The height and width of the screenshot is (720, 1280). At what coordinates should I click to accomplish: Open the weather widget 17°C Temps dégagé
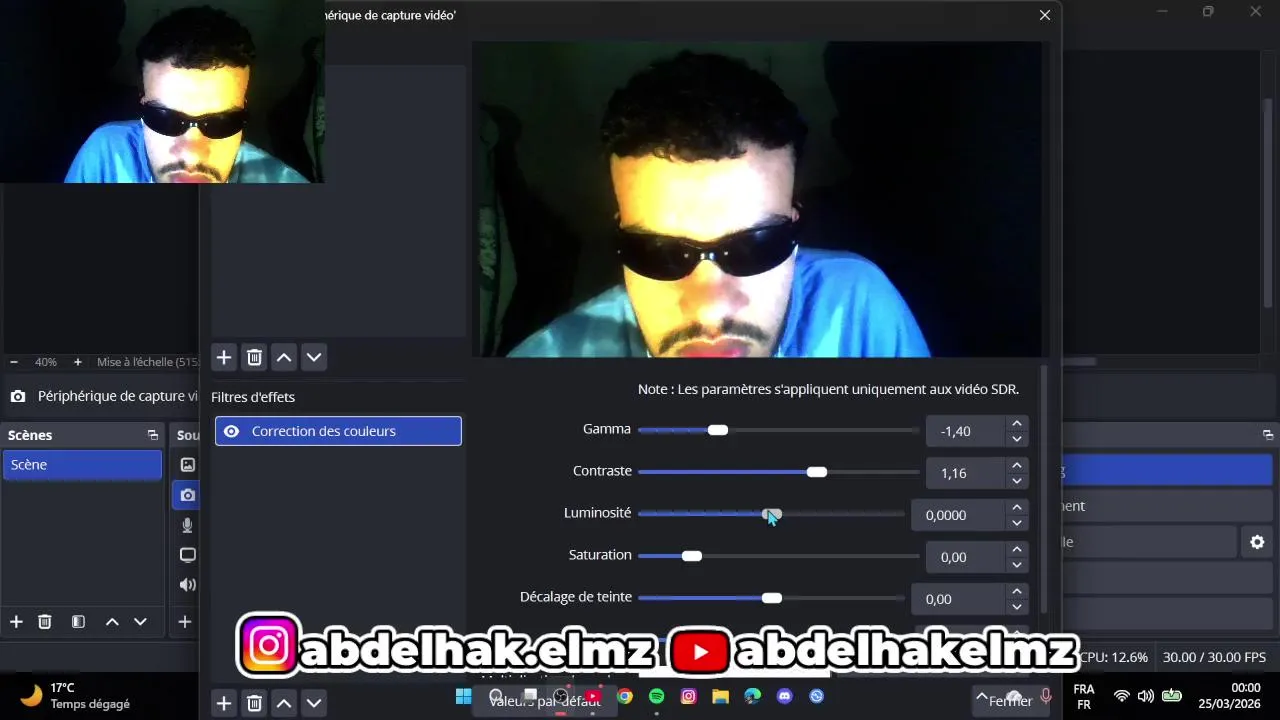[76, 696]
